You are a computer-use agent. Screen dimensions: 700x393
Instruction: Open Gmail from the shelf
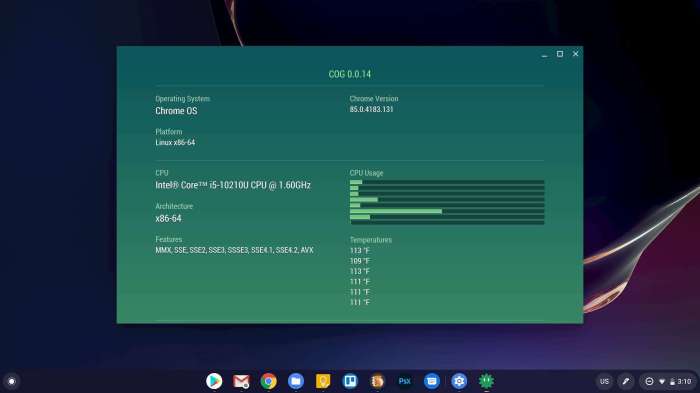[242, 381]
